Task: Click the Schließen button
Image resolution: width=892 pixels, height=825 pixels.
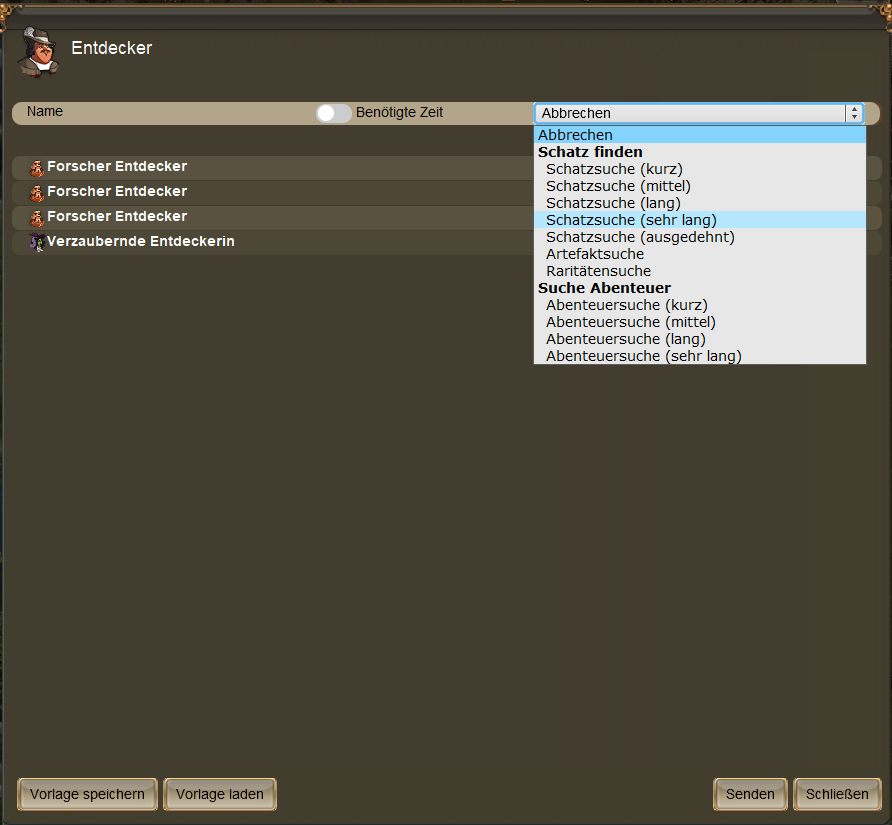Action: (x=837, y=794)
